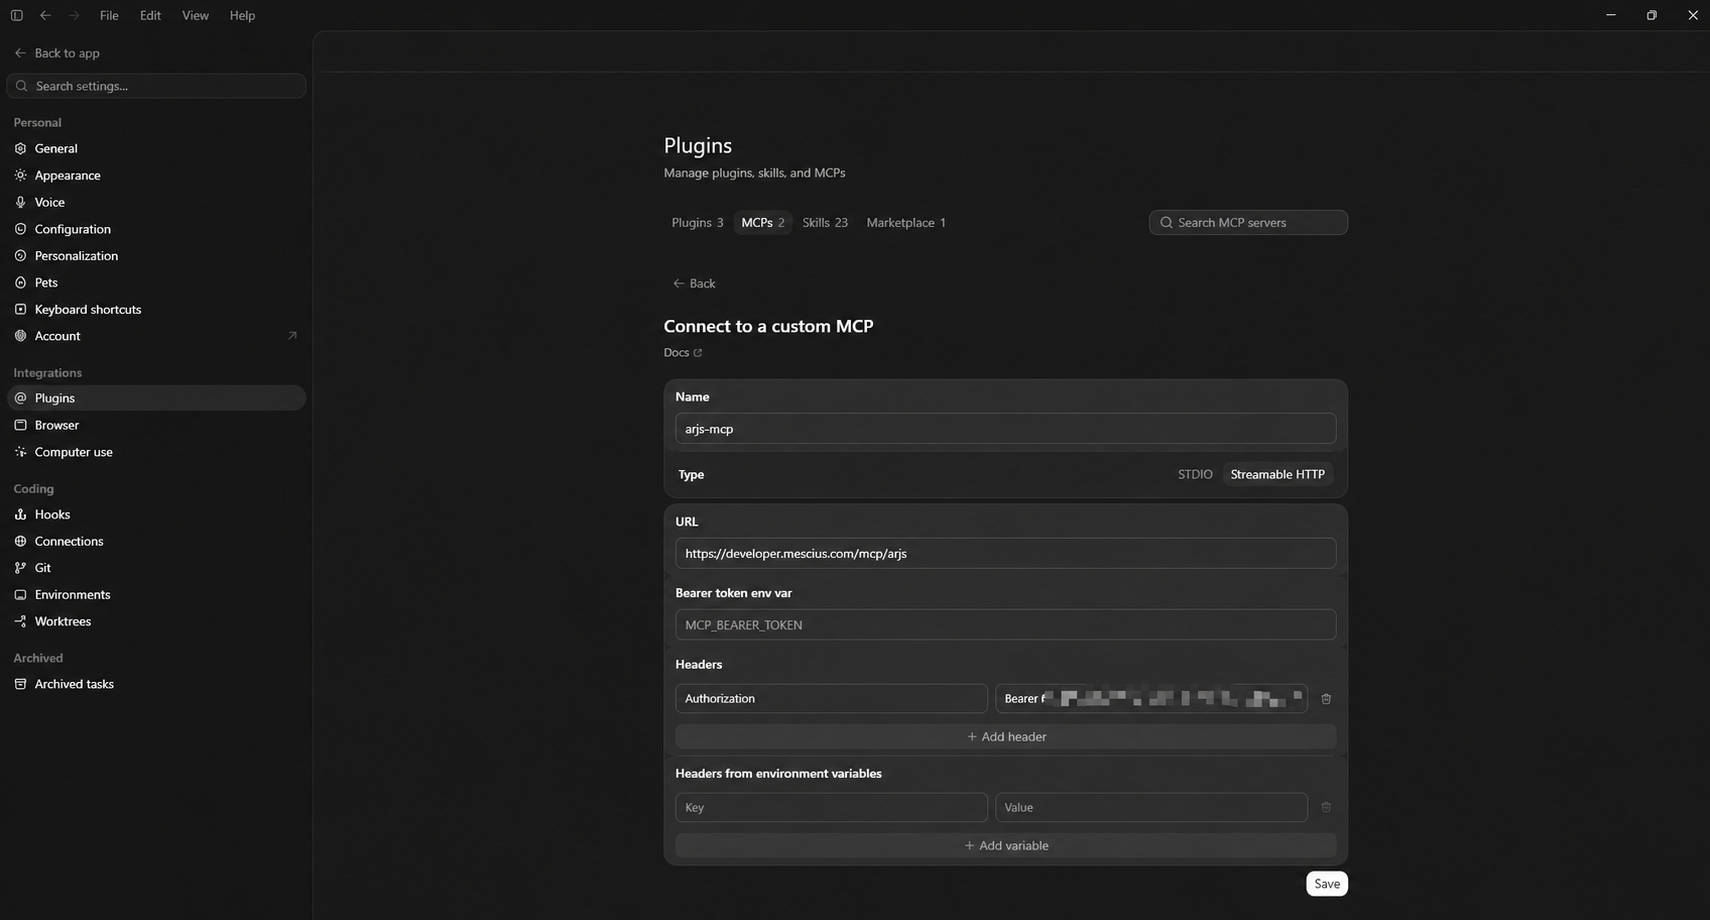
Task: Click the back navigation arrow in title bar
Action: 45,15
